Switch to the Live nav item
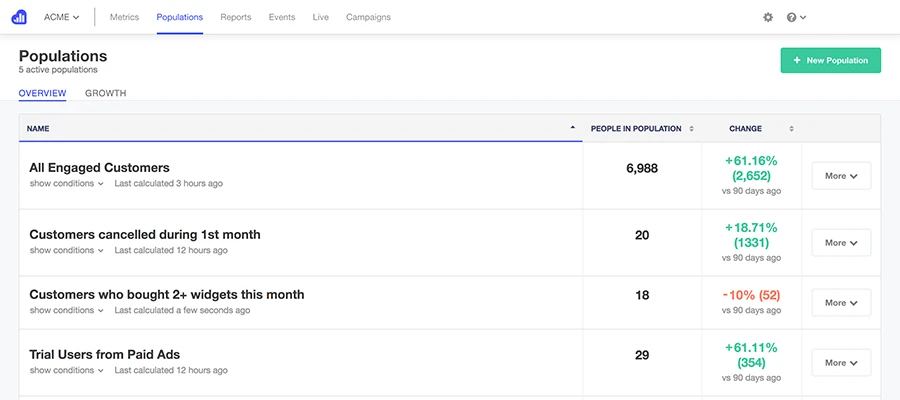The height and width of the screenshot is (400, 900). [x=321, y=17]
